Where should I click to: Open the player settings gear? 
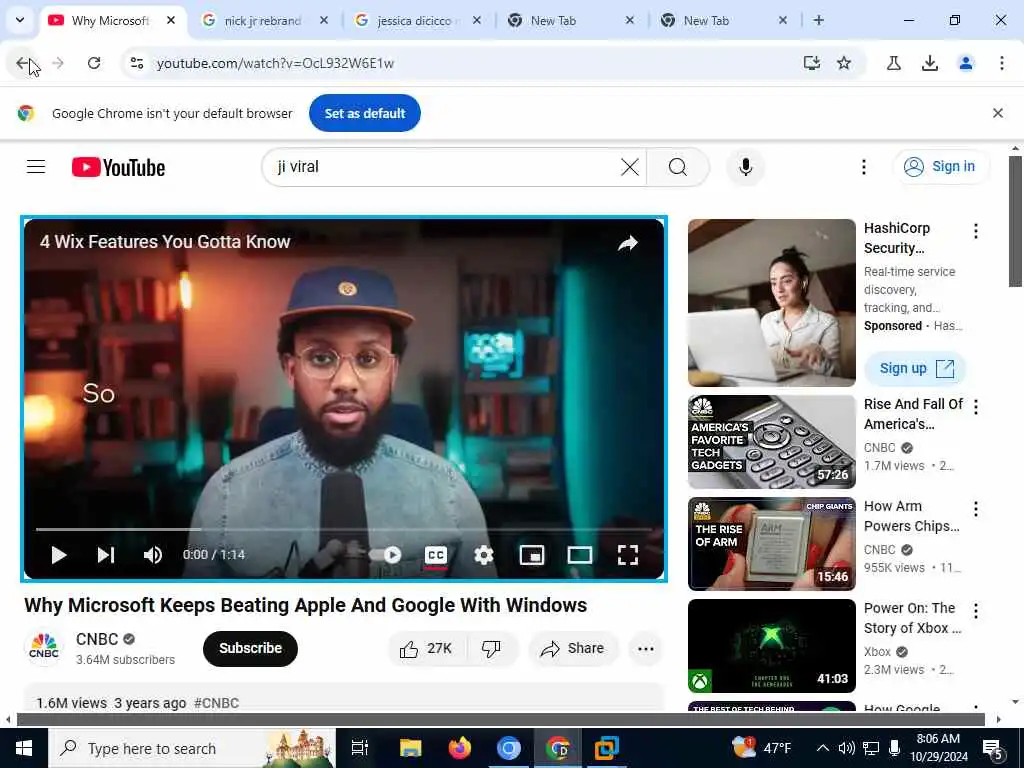(483, 555)
